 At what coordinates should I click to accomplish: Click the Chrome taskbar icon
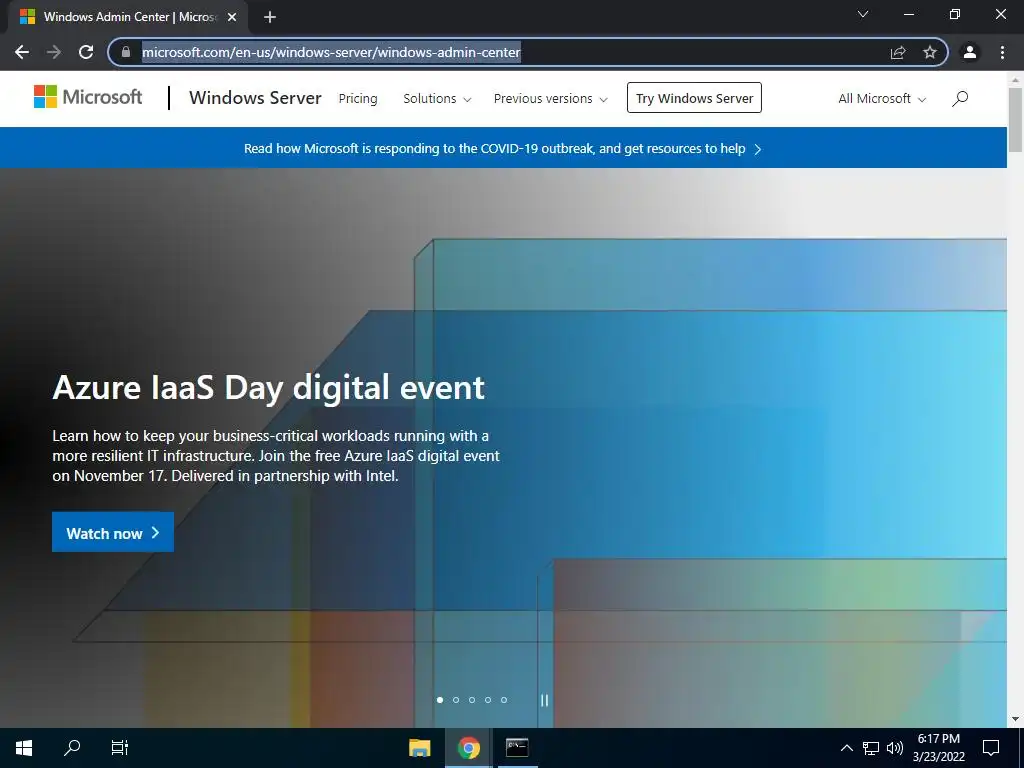[x=469, y=748]
